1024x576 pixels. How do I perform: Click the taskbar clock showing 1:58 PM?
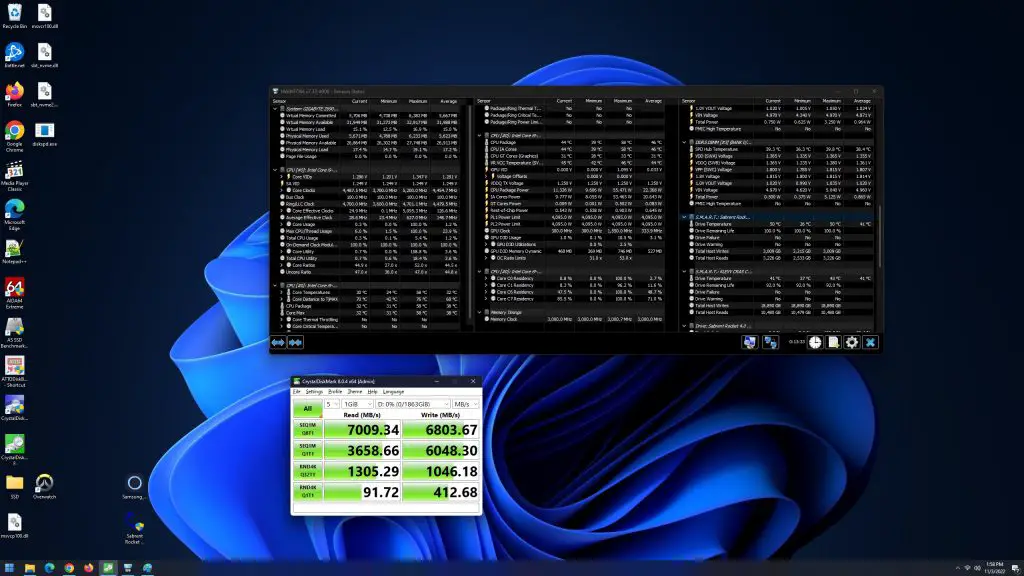click(995, 568)
